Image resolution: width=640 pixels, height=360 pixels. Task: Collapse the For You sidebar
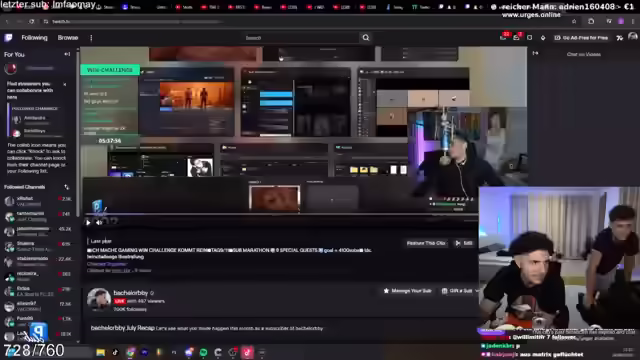(x=67, y=54)
